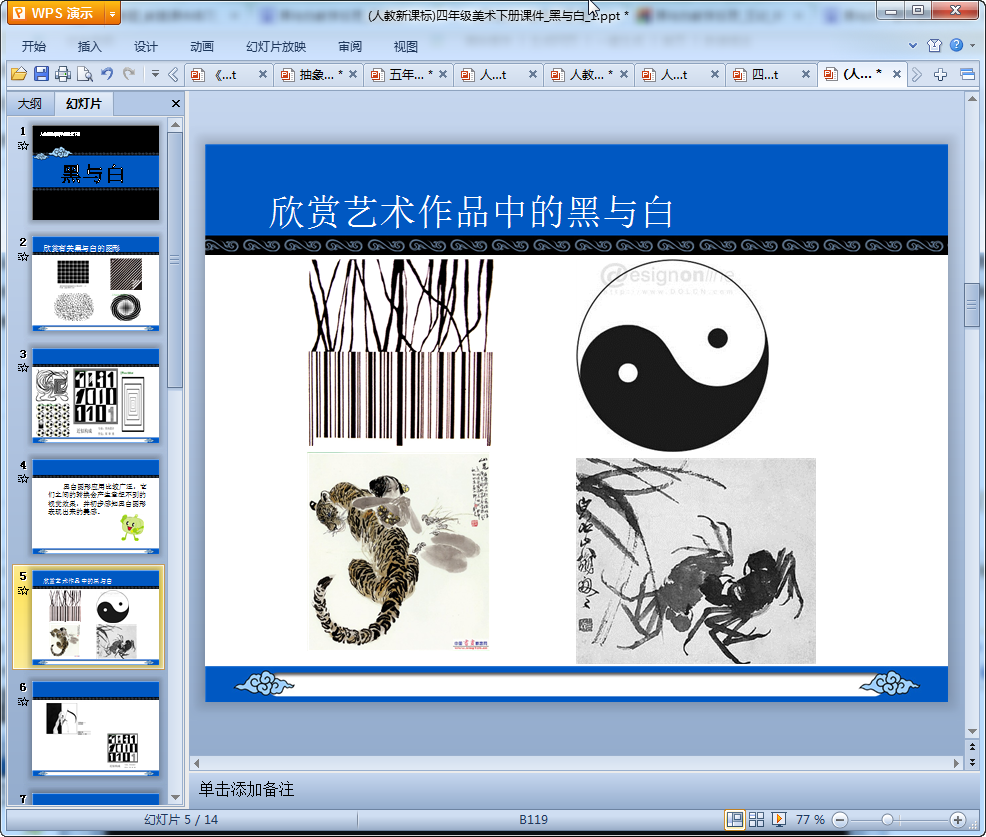The width and height of the screenshot is (986, 837).
Task: Go to previous slide with double-up arrow
Action: [x=972, y=746]
